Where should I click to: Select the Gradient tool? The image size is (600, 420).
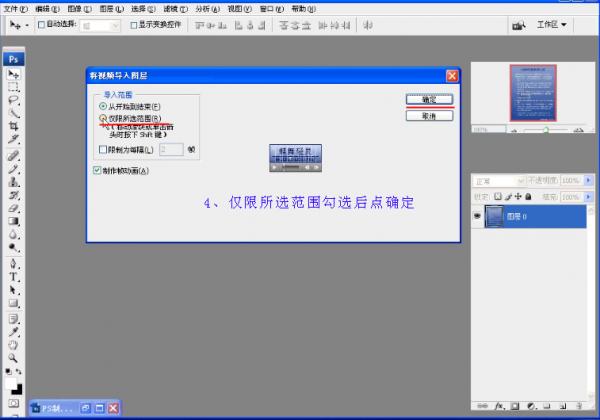[x=13, y=221]
